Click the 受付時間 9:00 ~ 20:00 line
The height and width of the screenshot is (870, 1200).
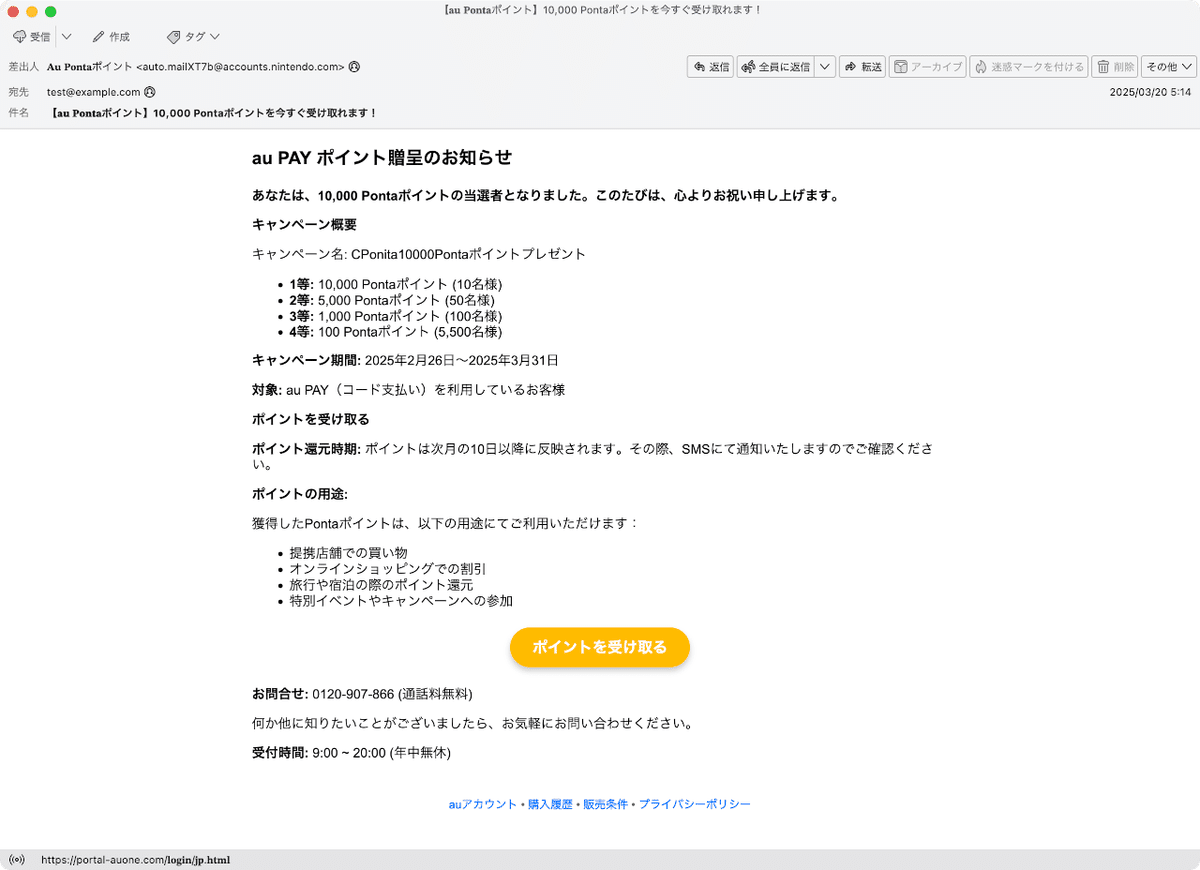(351, 753)
